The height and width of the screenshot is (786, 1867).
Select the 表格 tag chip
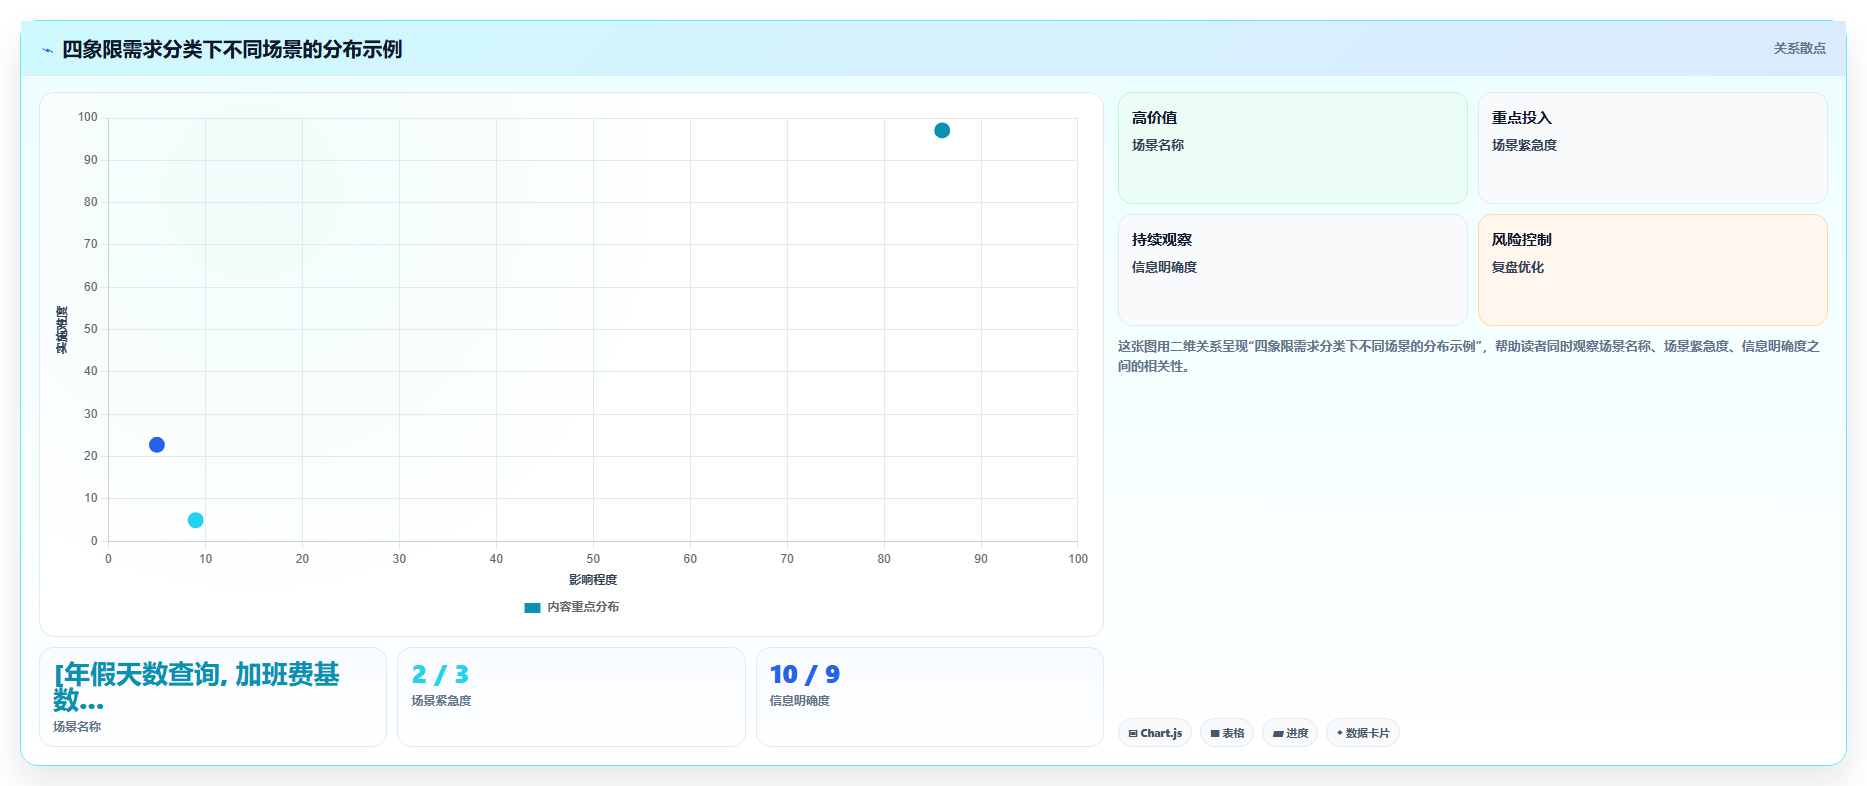1227,733
